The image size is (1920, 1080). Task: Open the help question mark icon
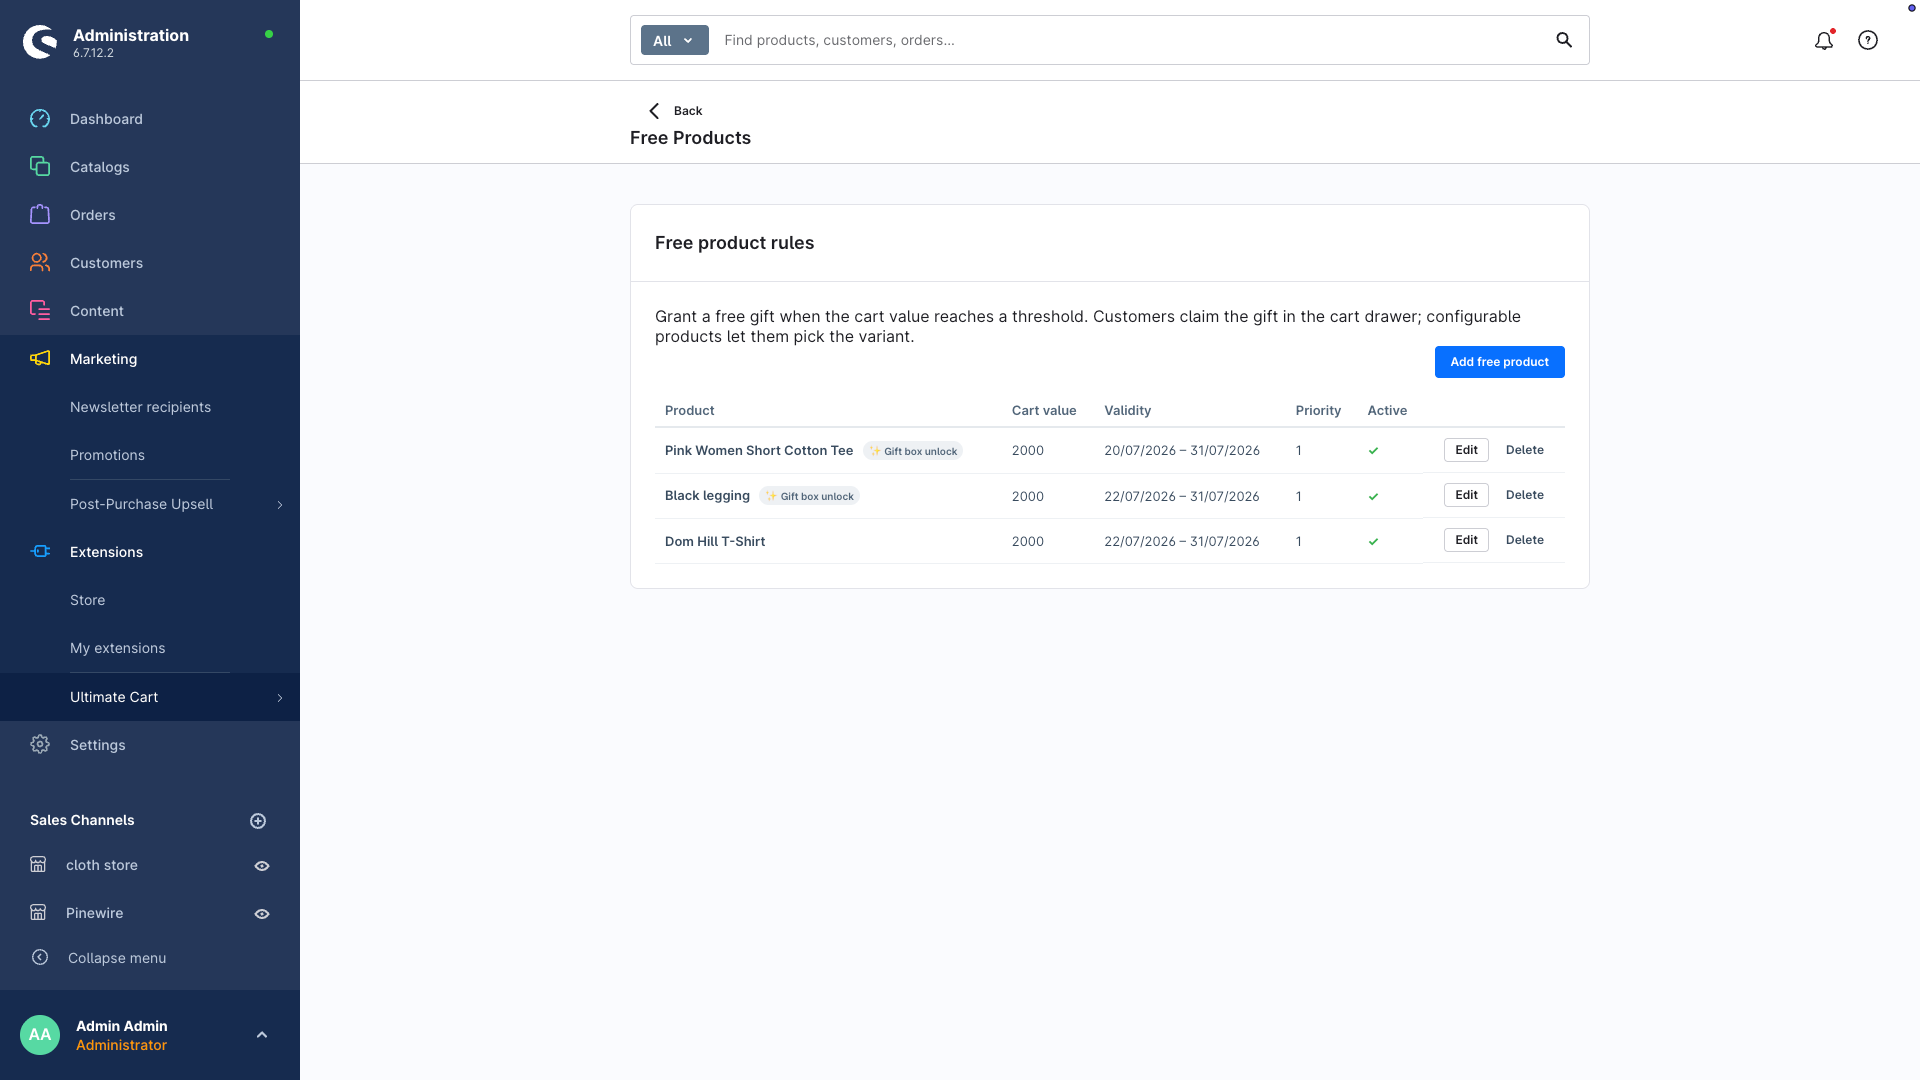coord(1868,40)
